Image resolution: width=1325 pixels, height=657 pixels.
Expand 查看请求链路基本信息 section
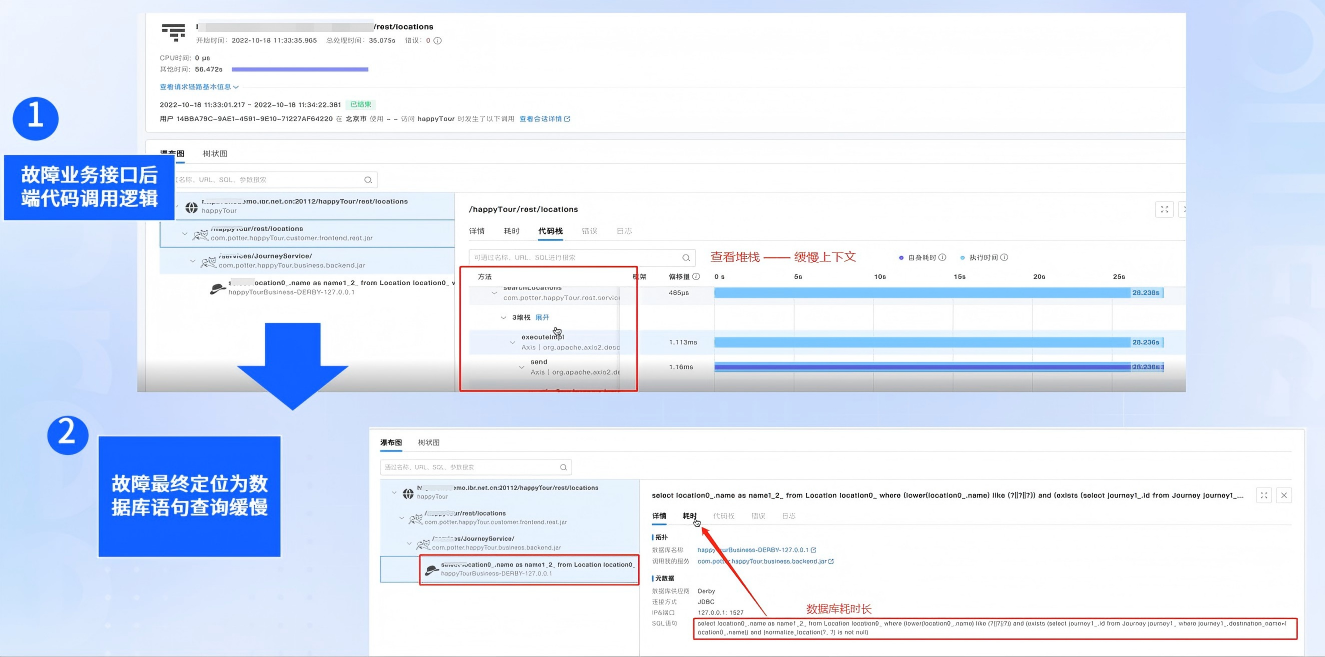[x=199, y=87]
